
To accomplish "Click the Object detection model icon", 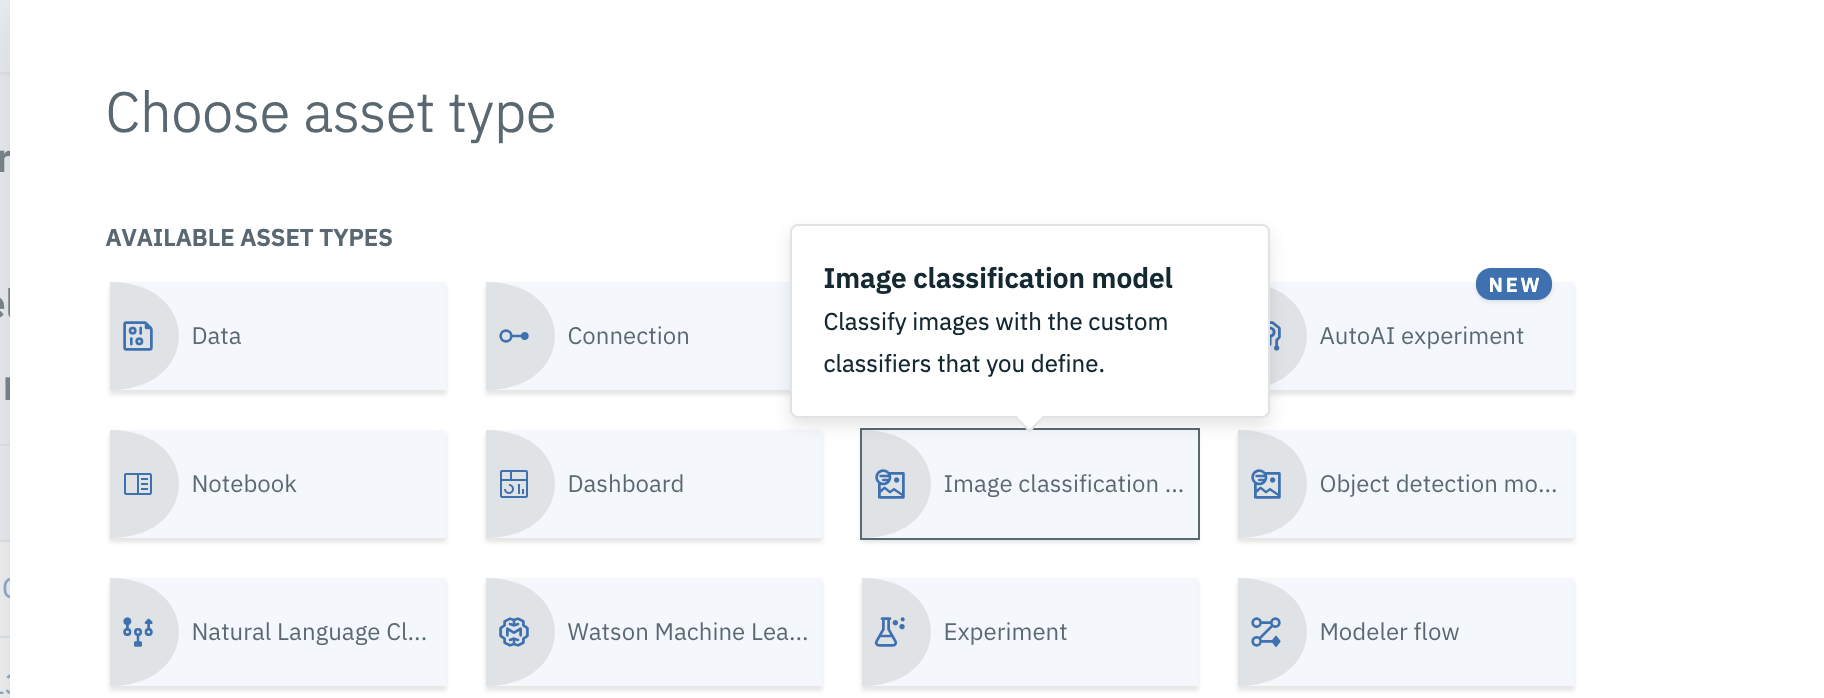I will coord(1266,484).
